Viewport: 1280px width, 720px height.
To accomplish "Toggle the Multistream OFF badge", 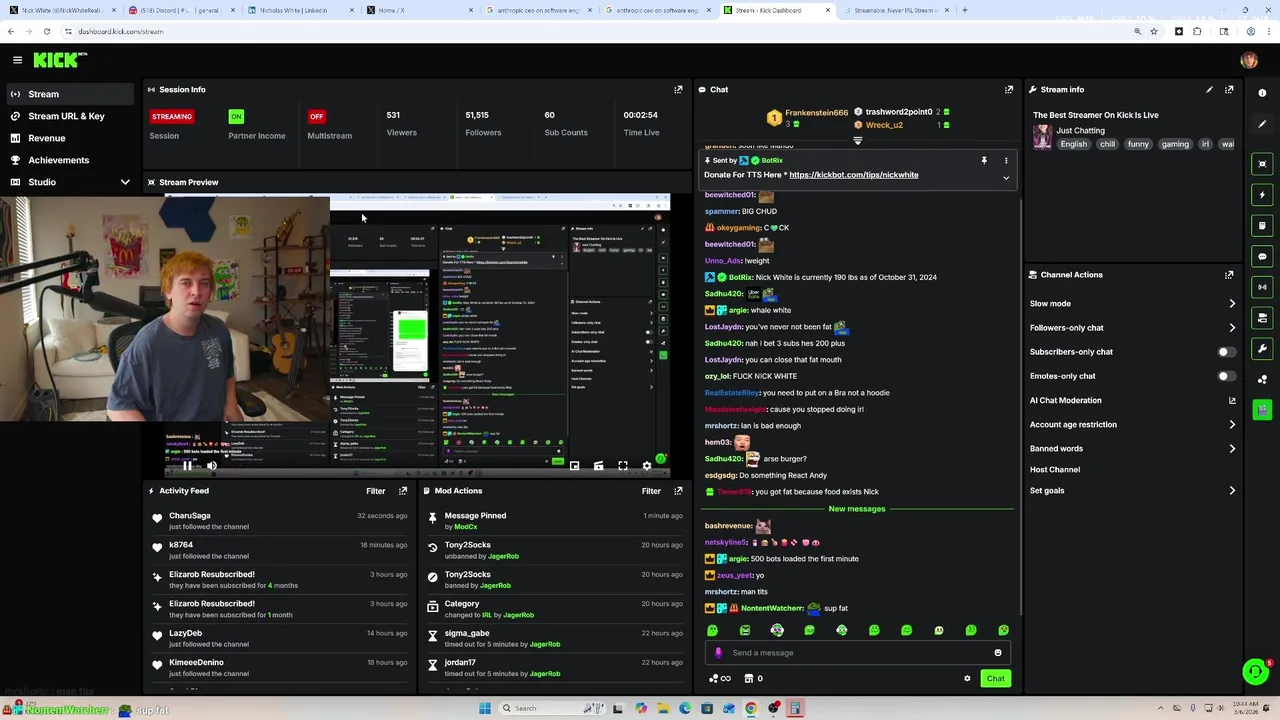I will click(x=317, y=116).
